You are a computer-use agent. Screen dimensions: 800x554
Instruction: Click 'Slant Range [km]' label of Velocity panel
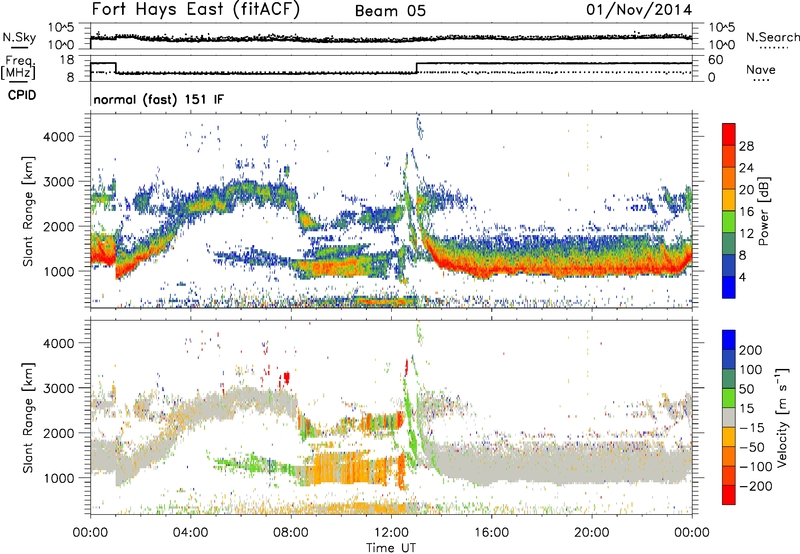pos(28,418)
